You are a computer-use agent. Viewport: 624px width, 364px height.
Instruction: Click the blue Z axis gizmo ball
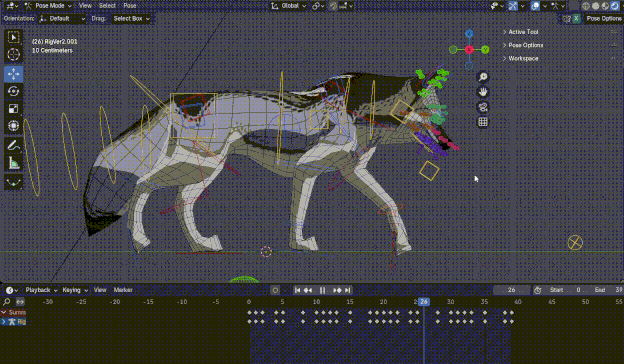point(469,33)
